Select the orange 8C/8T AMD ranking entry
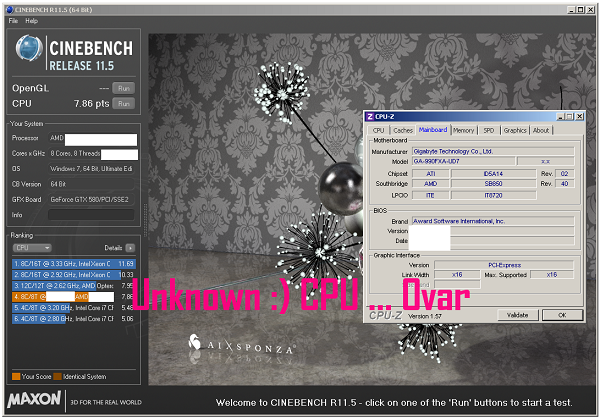The image size is (600, 419). pyautogui.click(x=74, y=297)
